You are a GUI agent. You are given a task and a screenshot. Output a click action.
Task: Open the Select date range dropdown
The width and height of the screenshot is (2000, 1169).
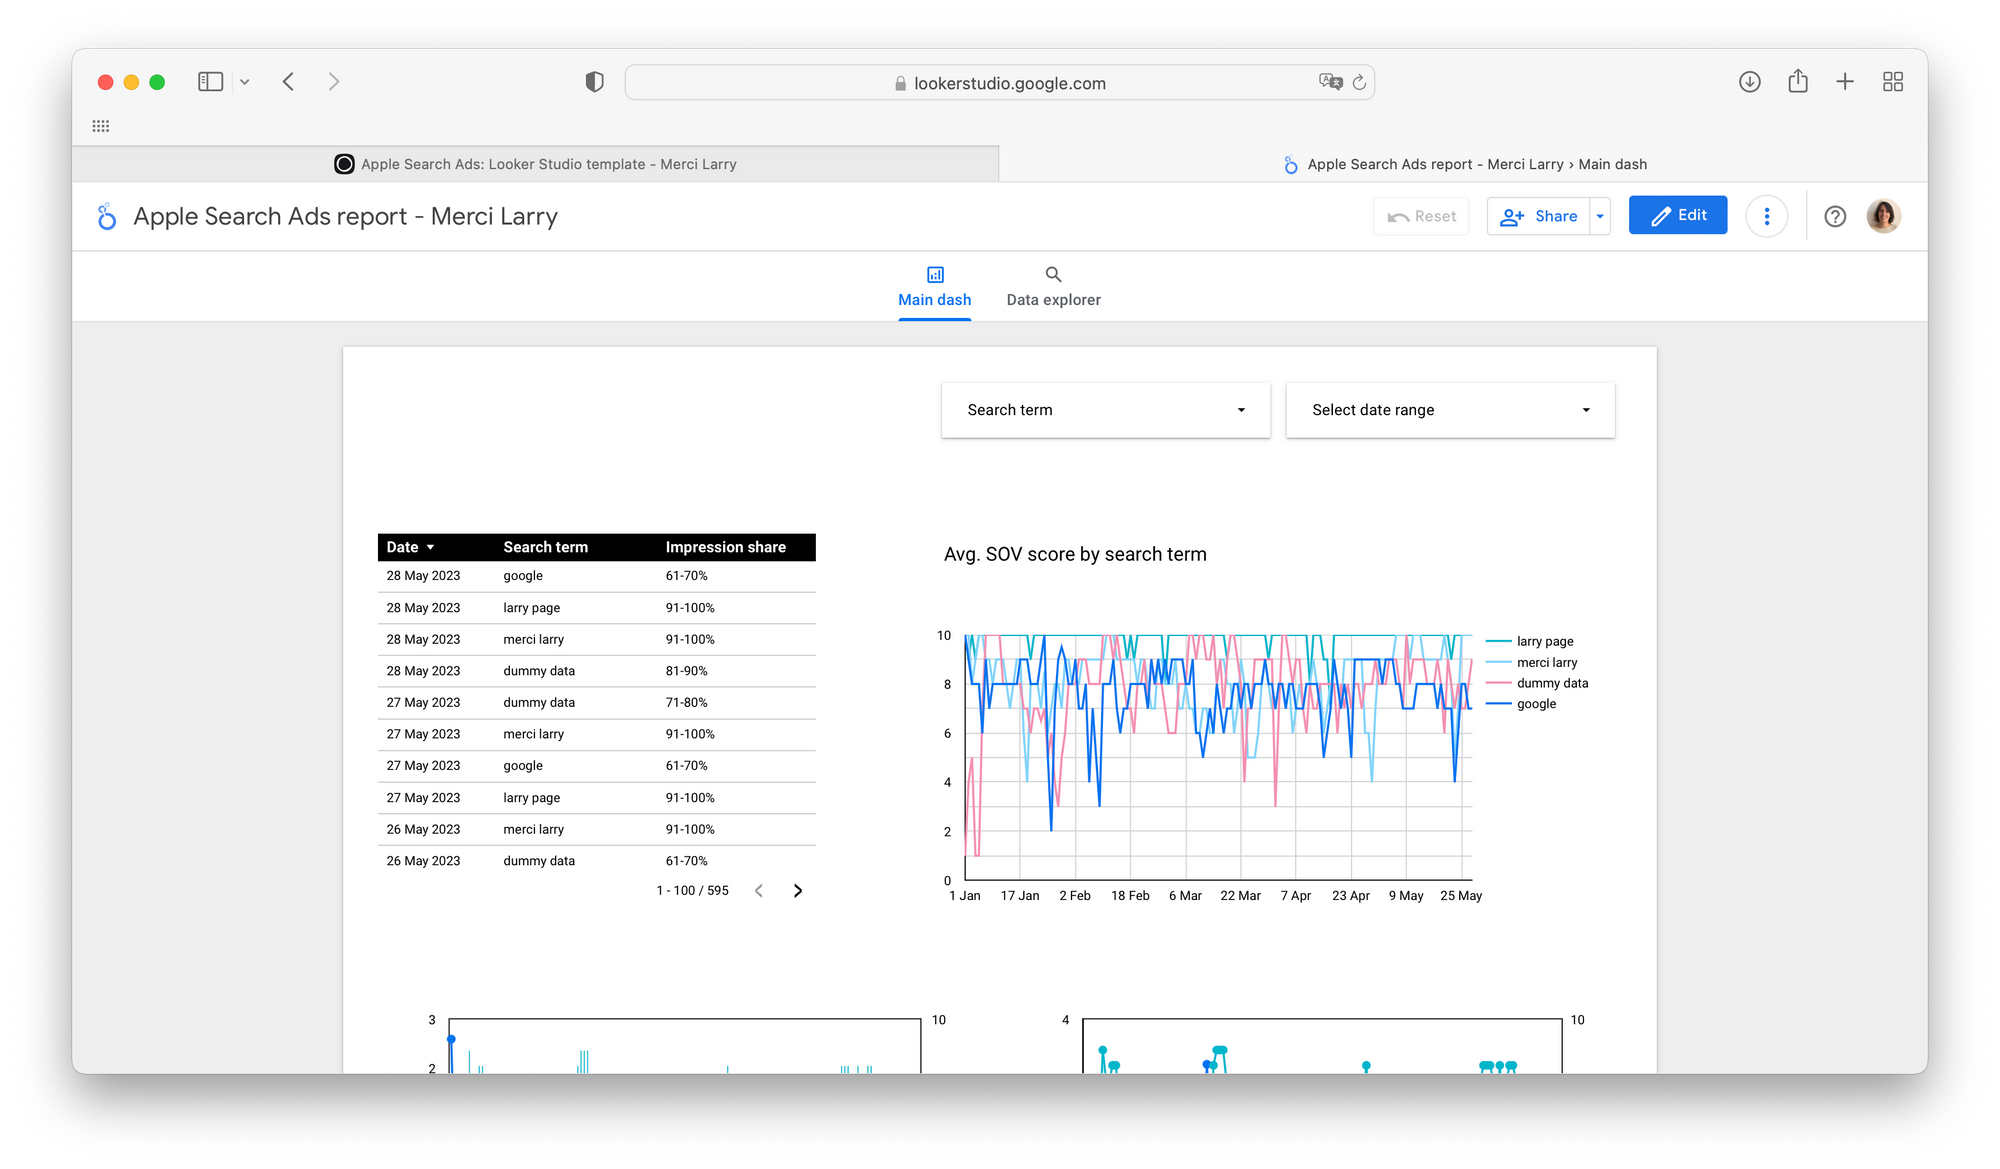point(1449,410)
